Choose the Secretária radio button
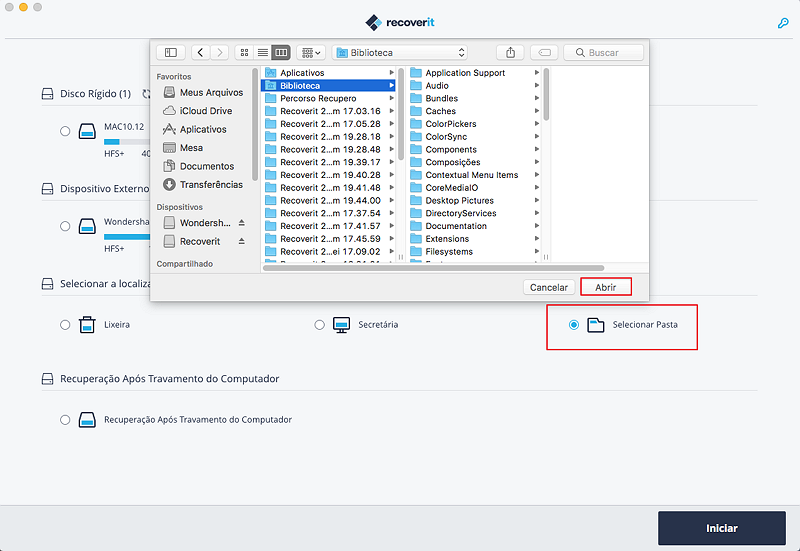Screen dimensions: 800x551 pyautogui.click(x=319, y=324)
